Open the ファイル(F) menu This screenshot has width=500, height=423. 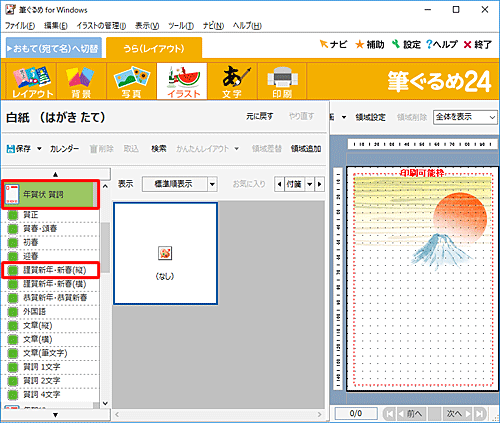tap(20, 26)
